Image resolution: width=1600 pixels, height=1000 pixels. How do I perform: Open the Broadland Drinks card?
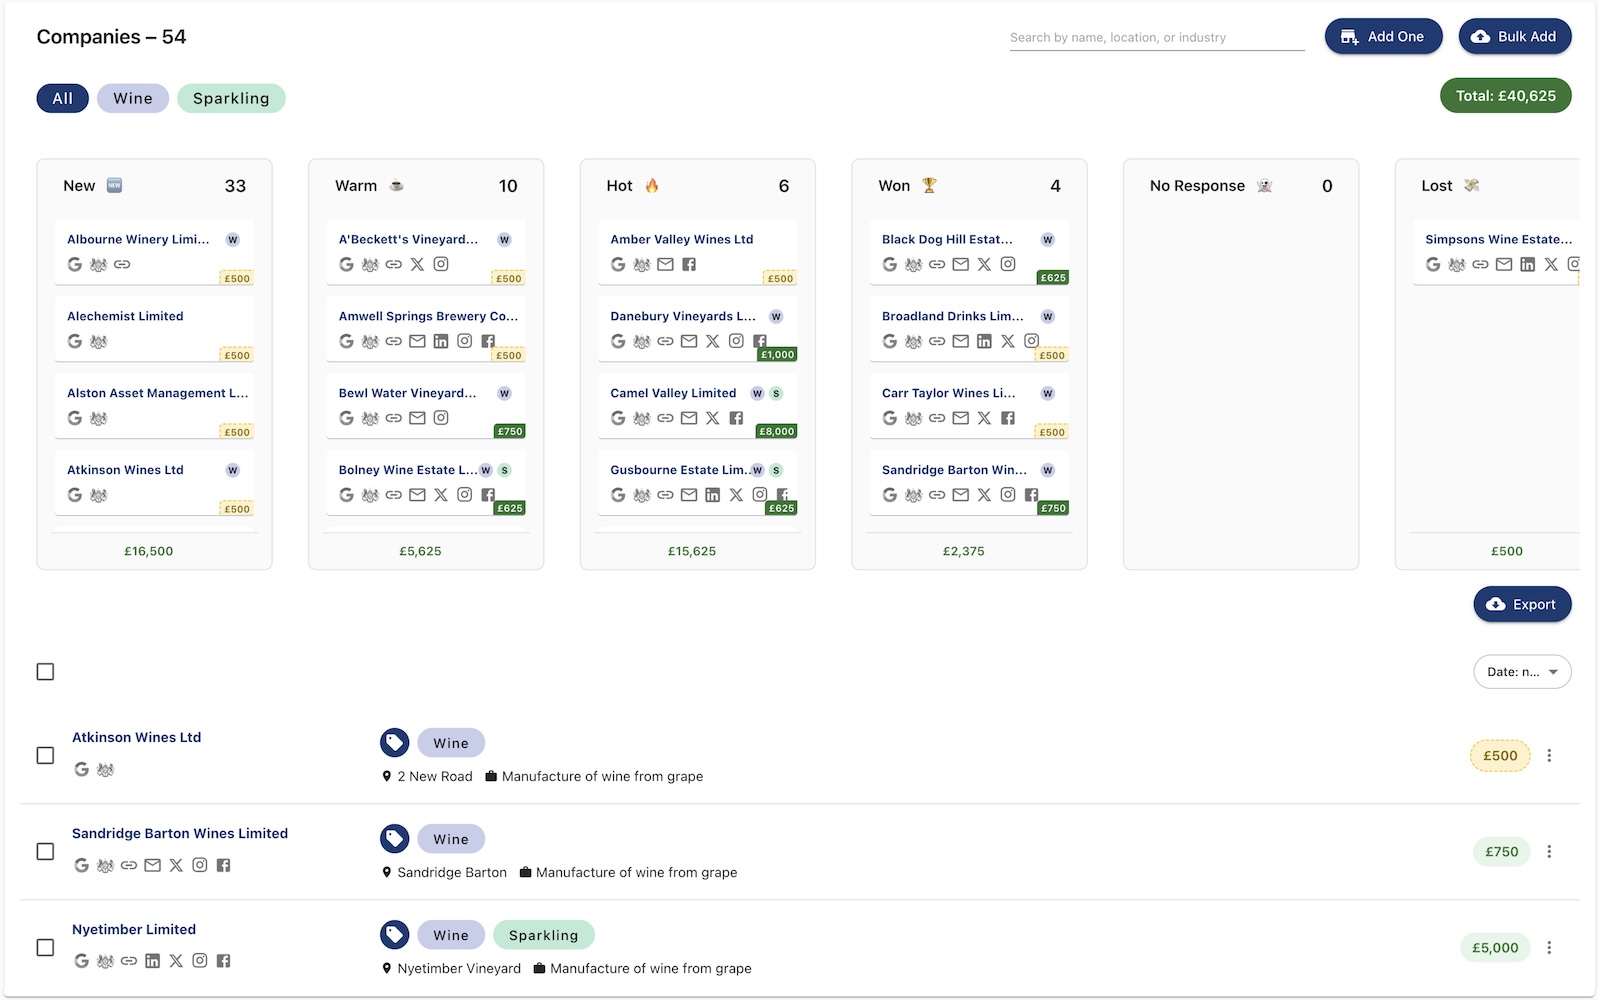(x=969, y=329)
